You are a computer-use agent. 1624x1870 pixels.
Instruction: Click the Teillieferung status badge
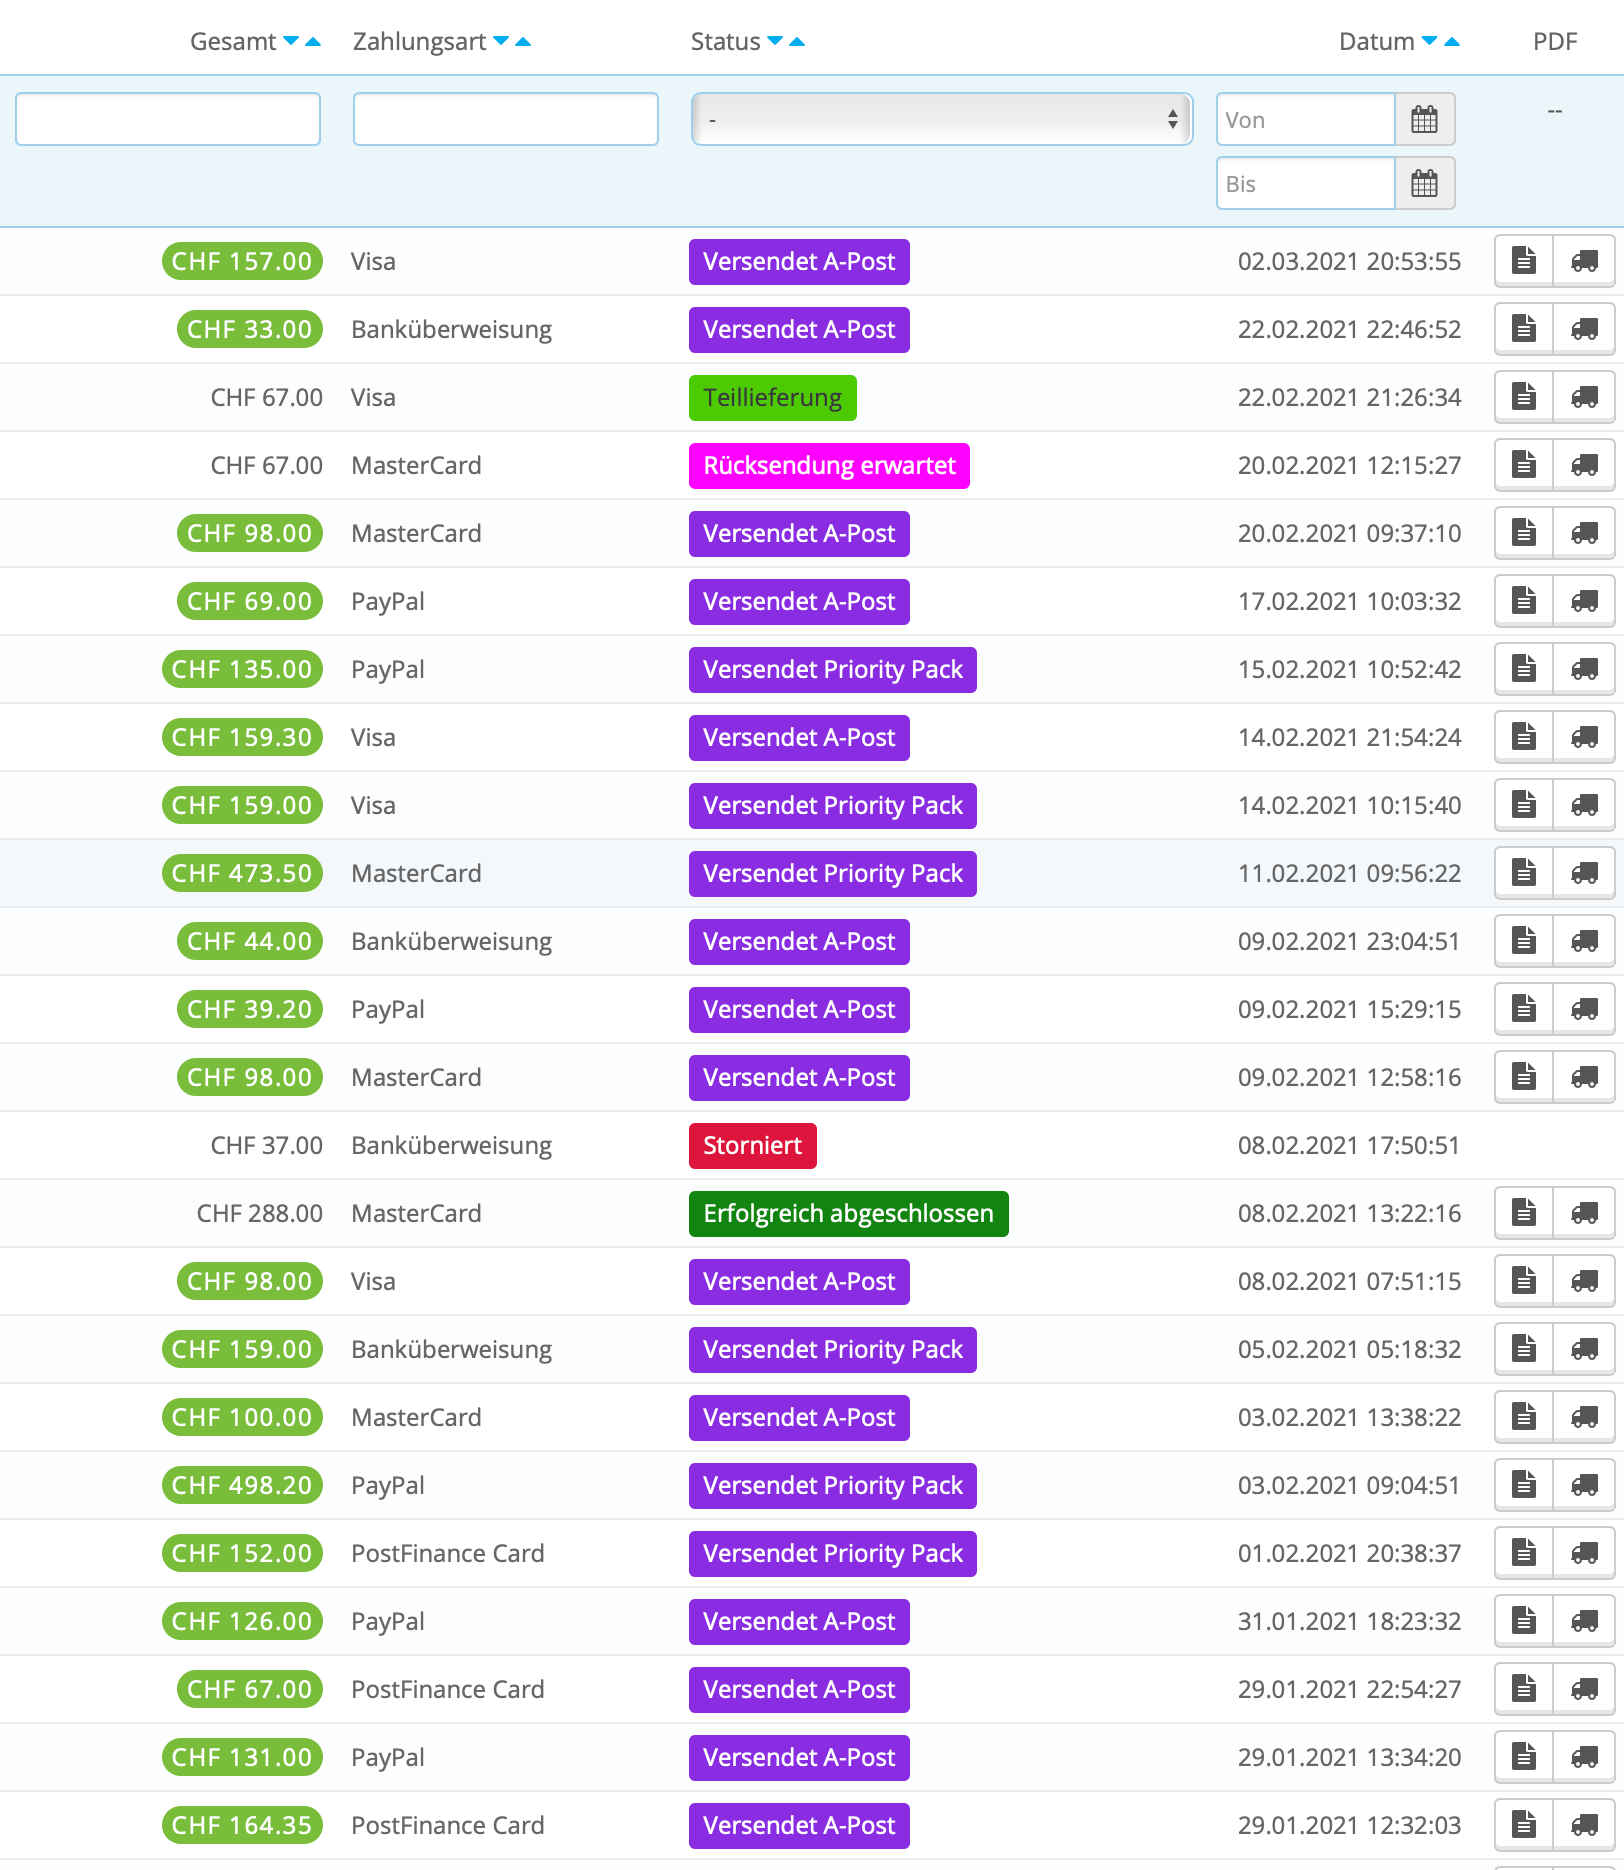click(x=773, y=398)
